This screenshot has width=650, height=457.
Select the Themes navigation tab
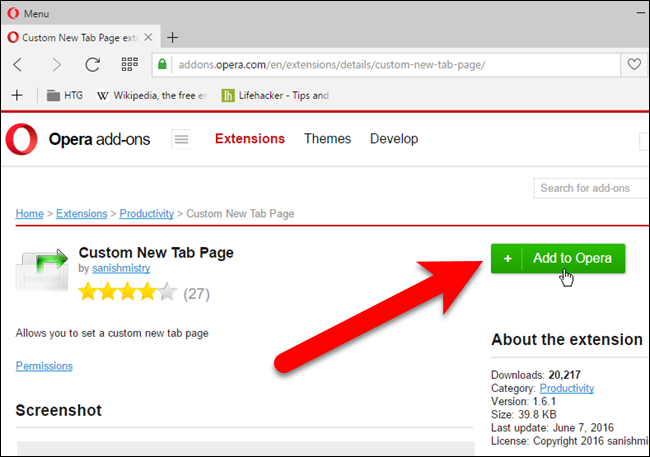327,139
